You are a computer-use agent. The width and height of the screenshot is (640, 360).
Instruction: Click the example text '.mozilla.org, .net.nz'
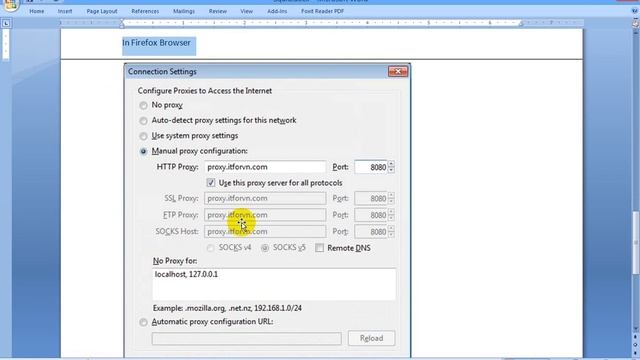pos(218,308)
